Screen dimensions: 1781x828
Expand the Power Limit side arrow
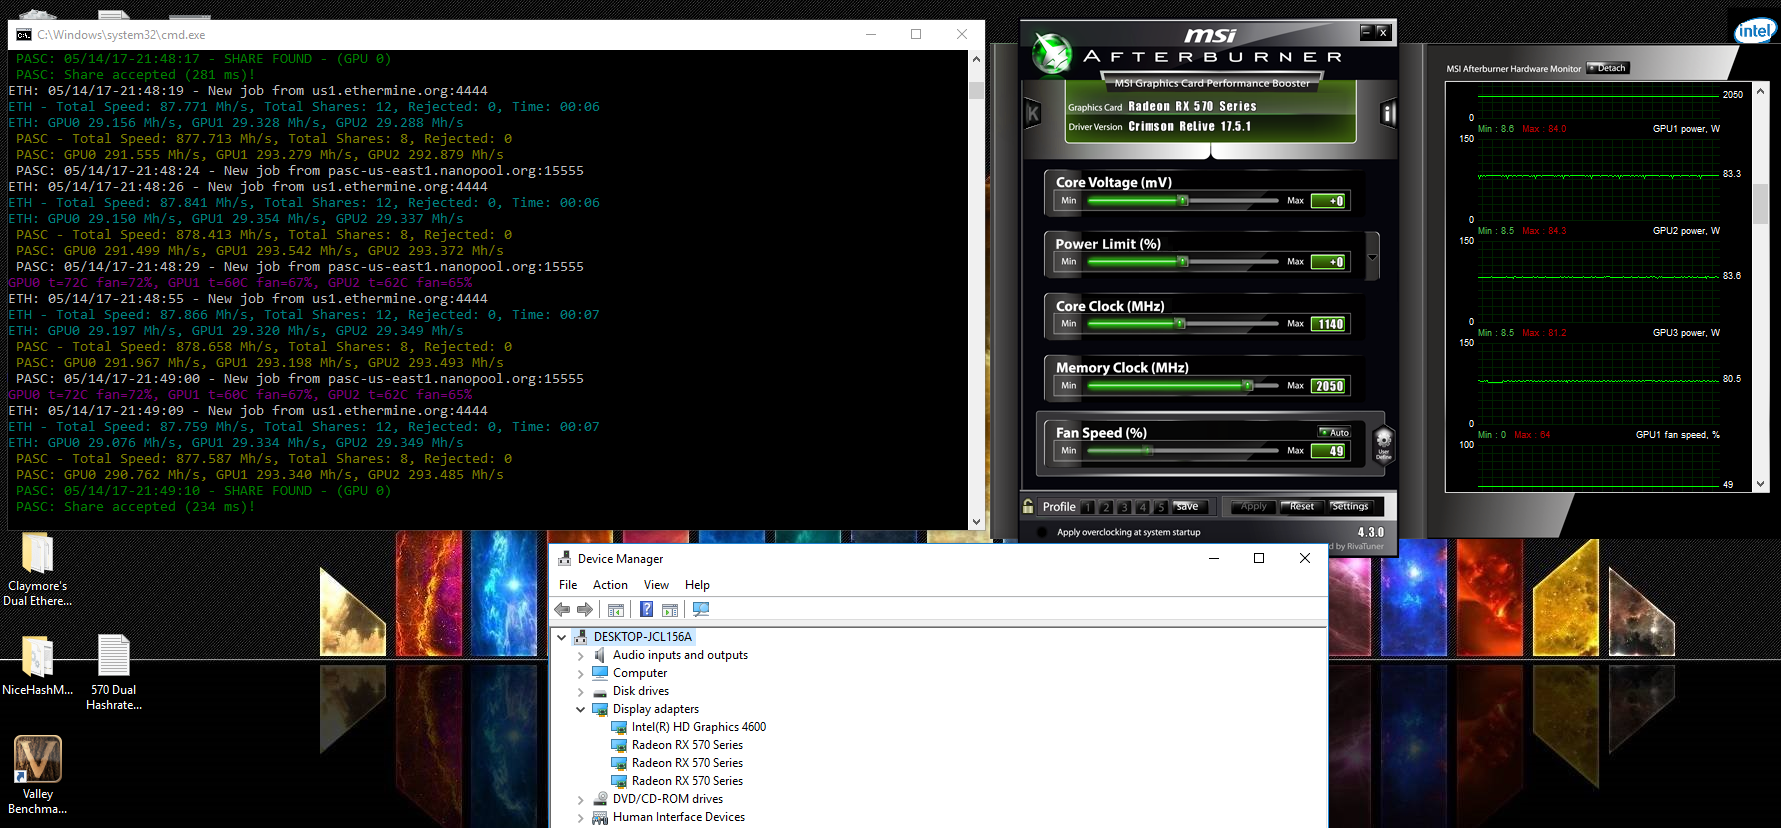pyautogui.click(x=1372, y=257)
